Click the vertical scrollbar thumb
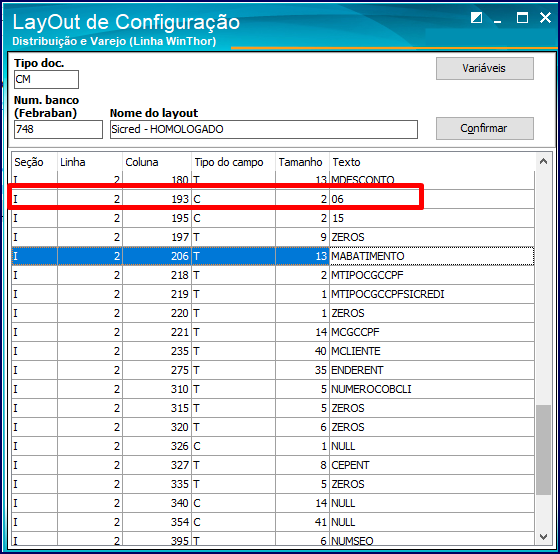The image size is (560, 554). tap(543, 450)
